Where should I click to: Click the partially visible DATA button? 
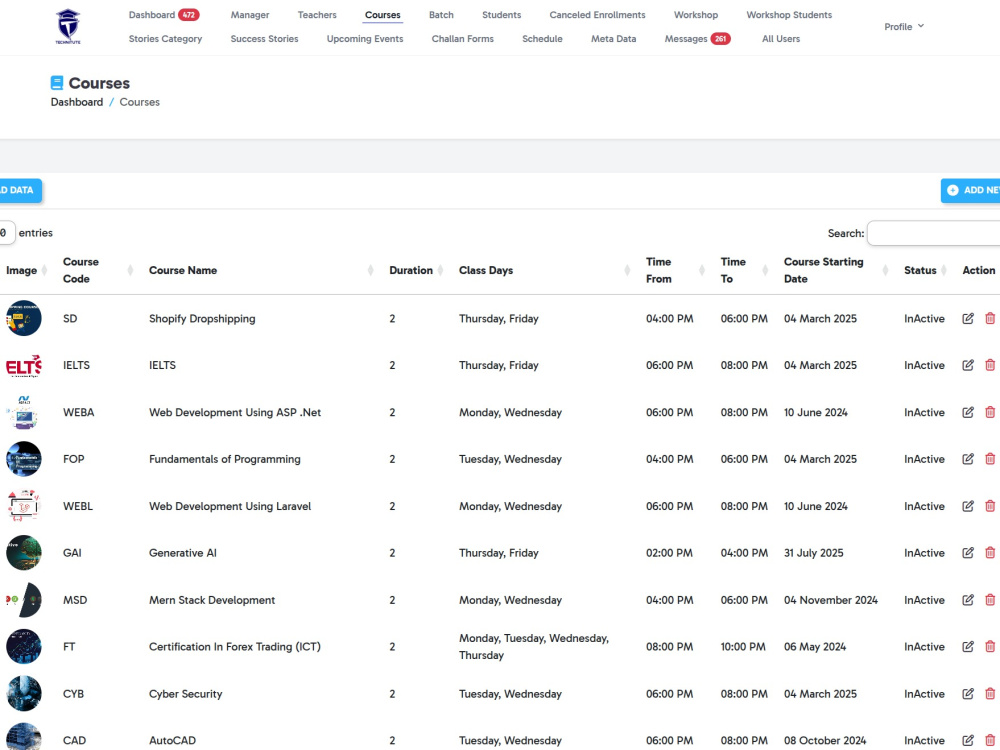click(x=20, y=190)
